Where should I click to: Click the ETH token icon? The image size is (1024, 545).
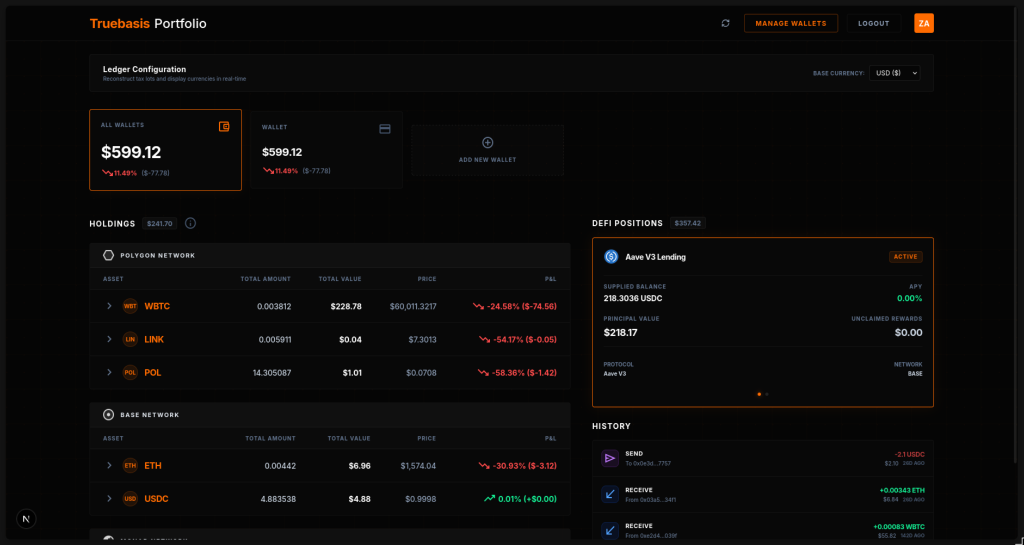[131, 465]
